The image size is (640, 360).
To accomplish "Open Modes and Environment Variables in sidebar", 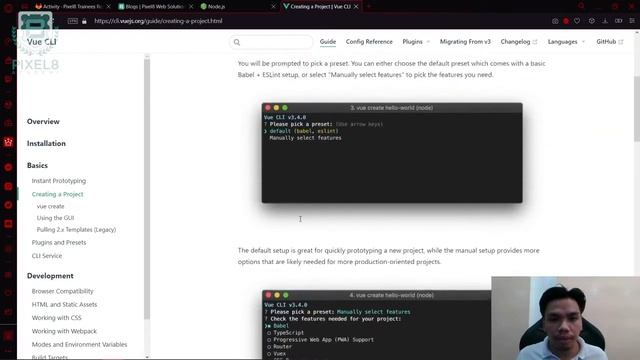I will (x=79, y=344).
